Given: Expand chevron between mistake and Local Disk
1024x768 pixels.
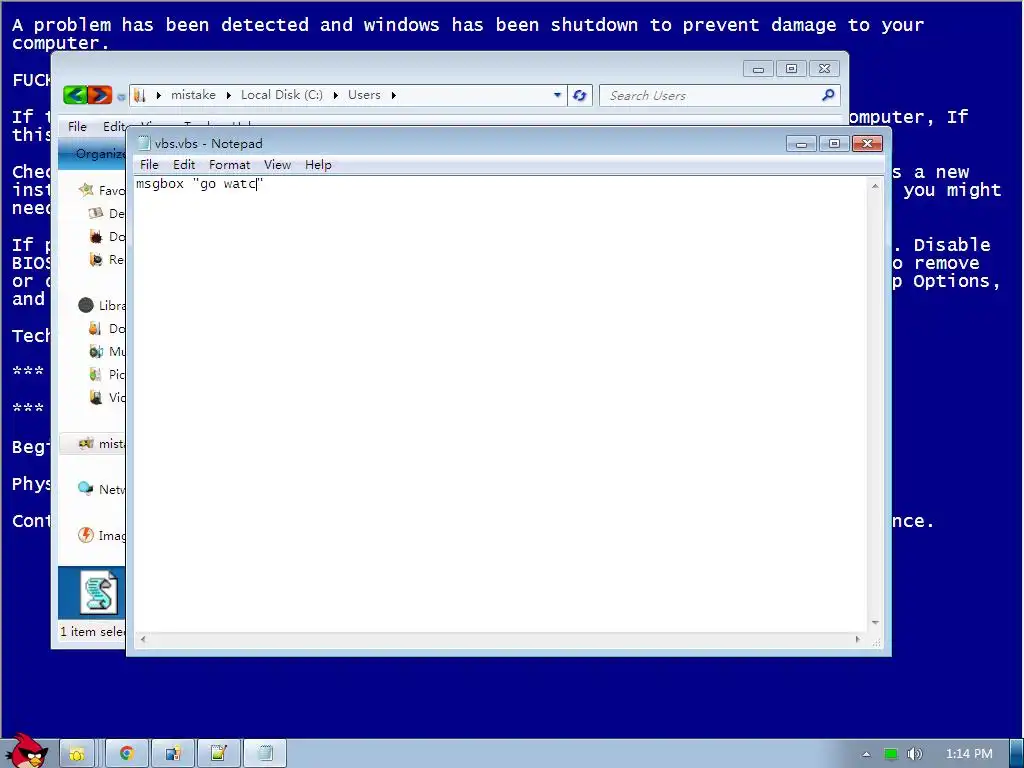Looking at the screenshot, I should (x=229, y=95).
